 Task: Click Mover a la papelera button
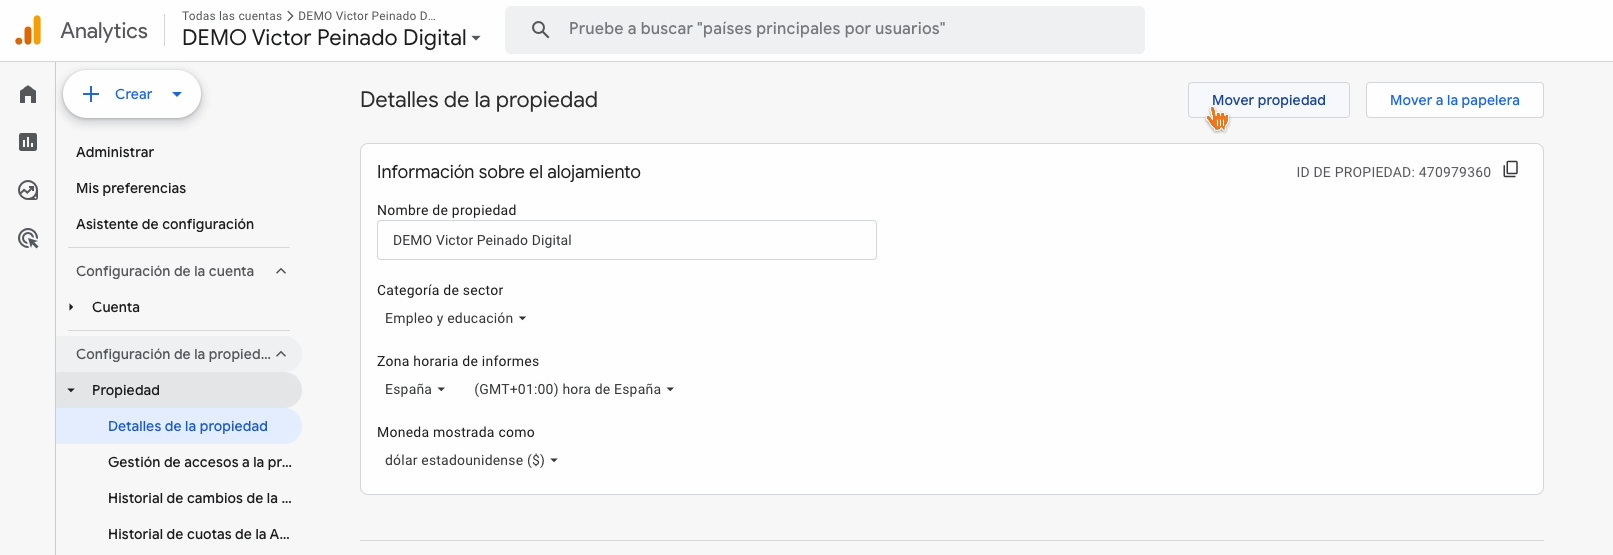[x=1454, y=100]
